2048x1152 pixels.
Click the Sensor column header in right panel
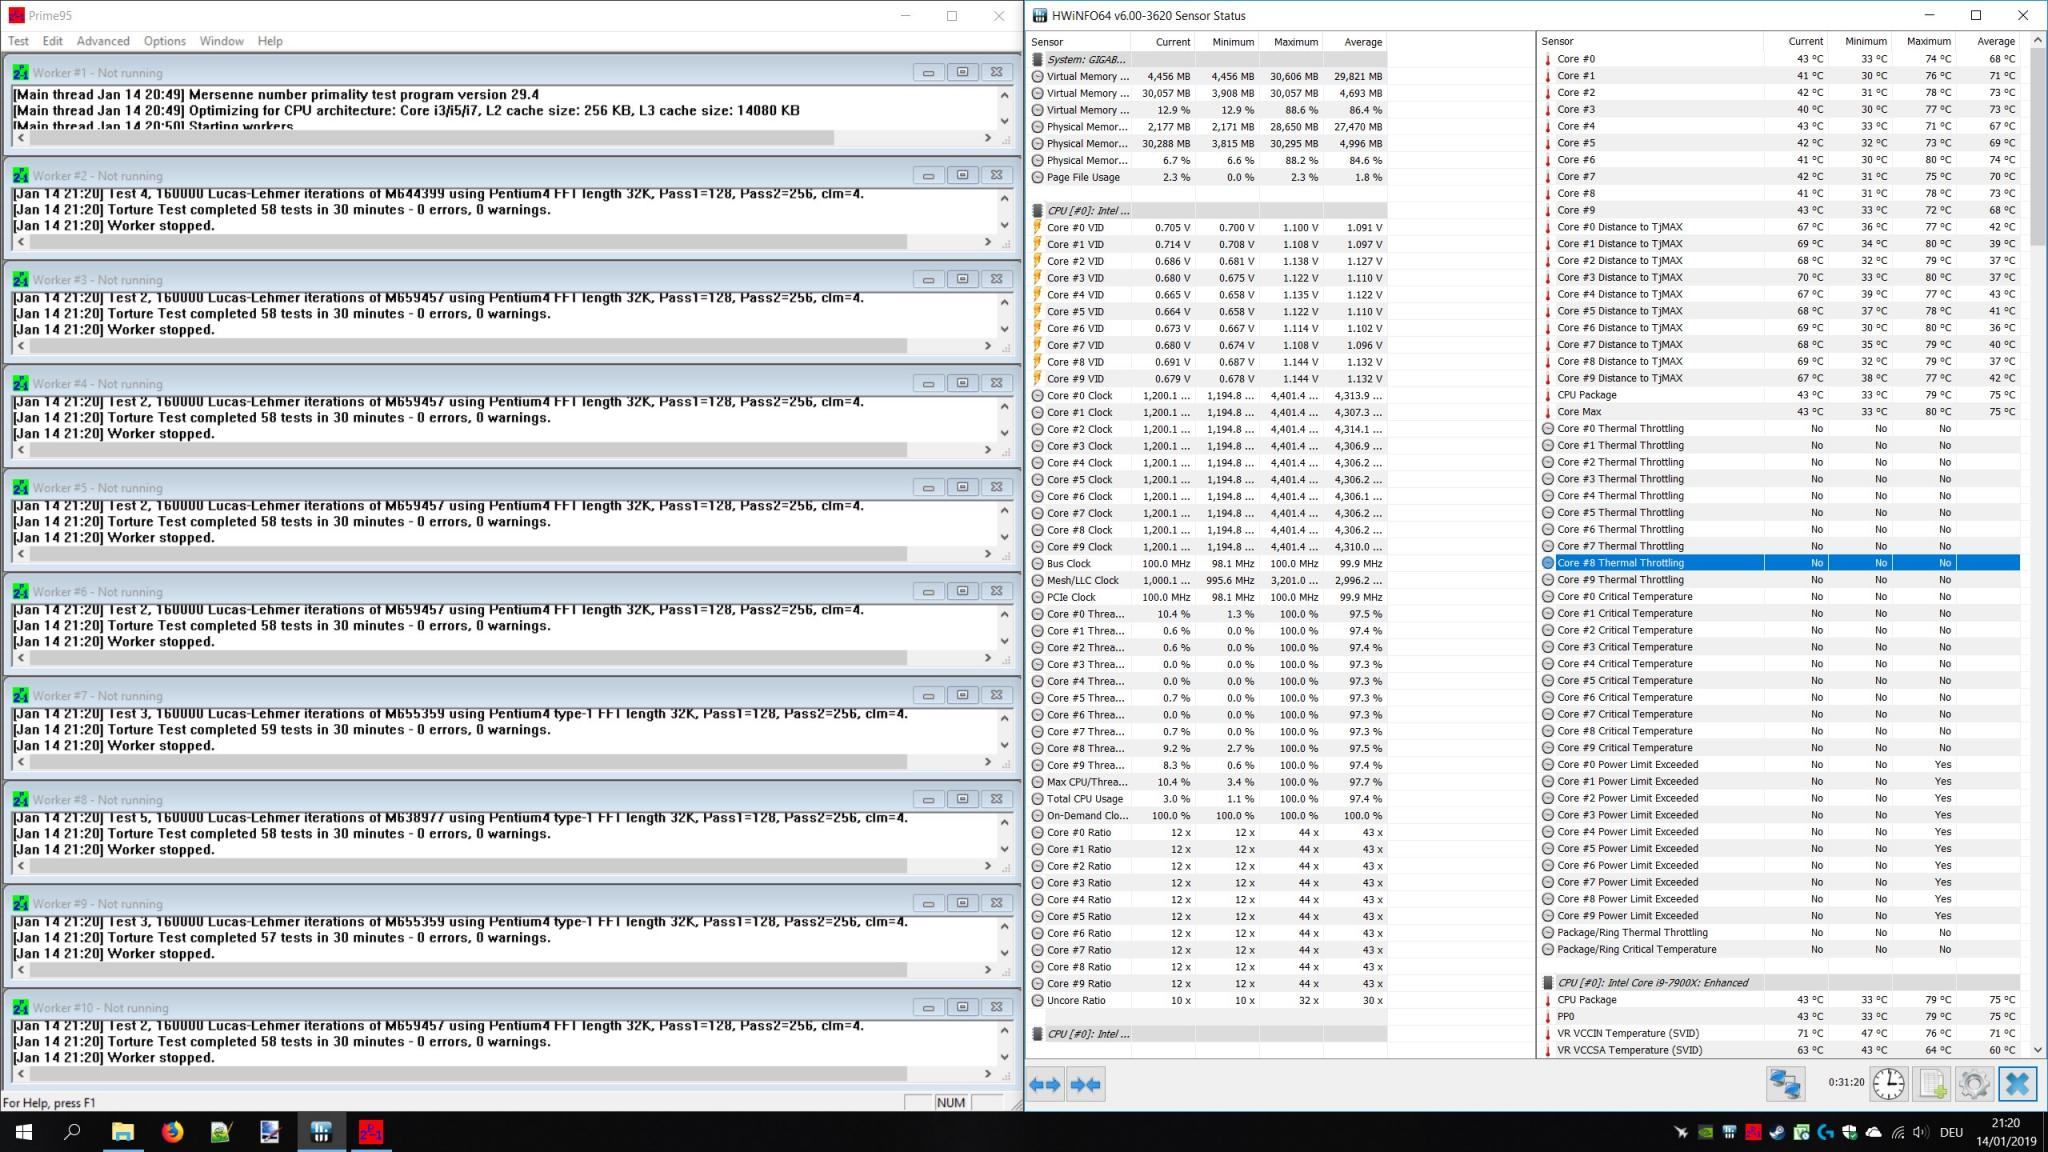pos(1650,41)
